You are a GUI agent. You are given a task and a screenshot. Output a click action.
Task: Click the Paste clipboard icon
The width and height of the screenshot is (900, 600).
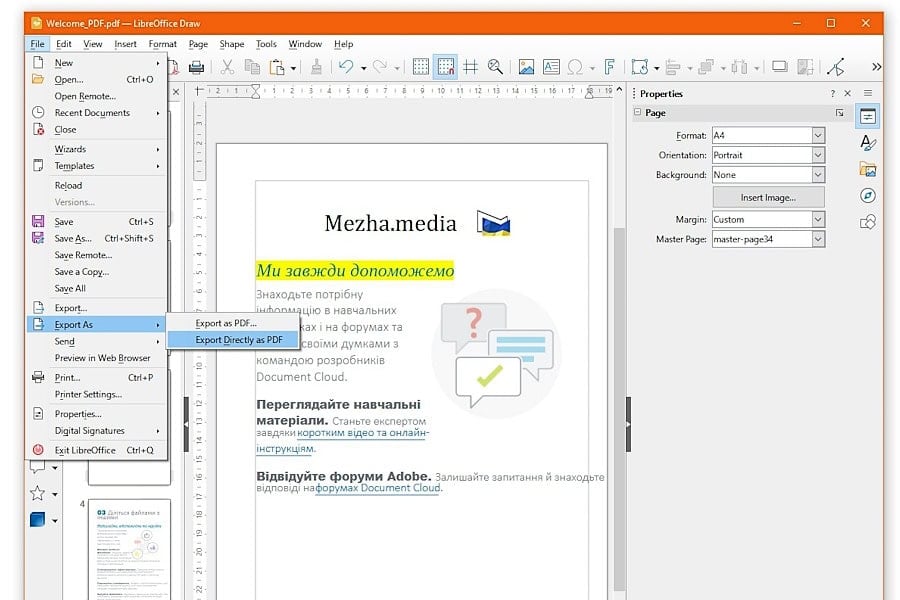pyautogui.click(x=277, y=67)
